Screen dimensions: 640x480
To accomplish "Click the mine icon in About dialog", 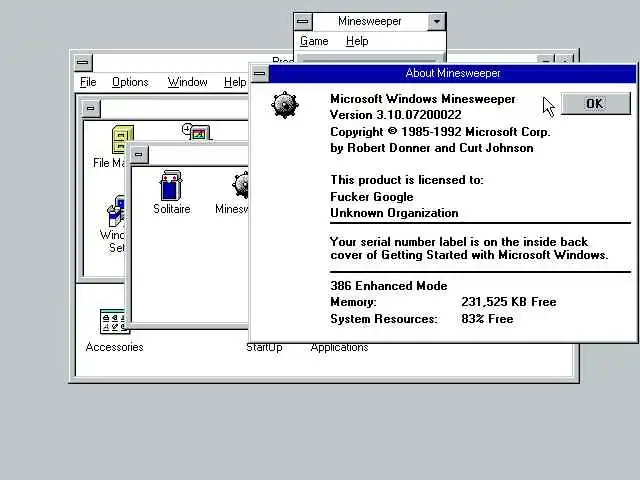I will click(285, 105).
